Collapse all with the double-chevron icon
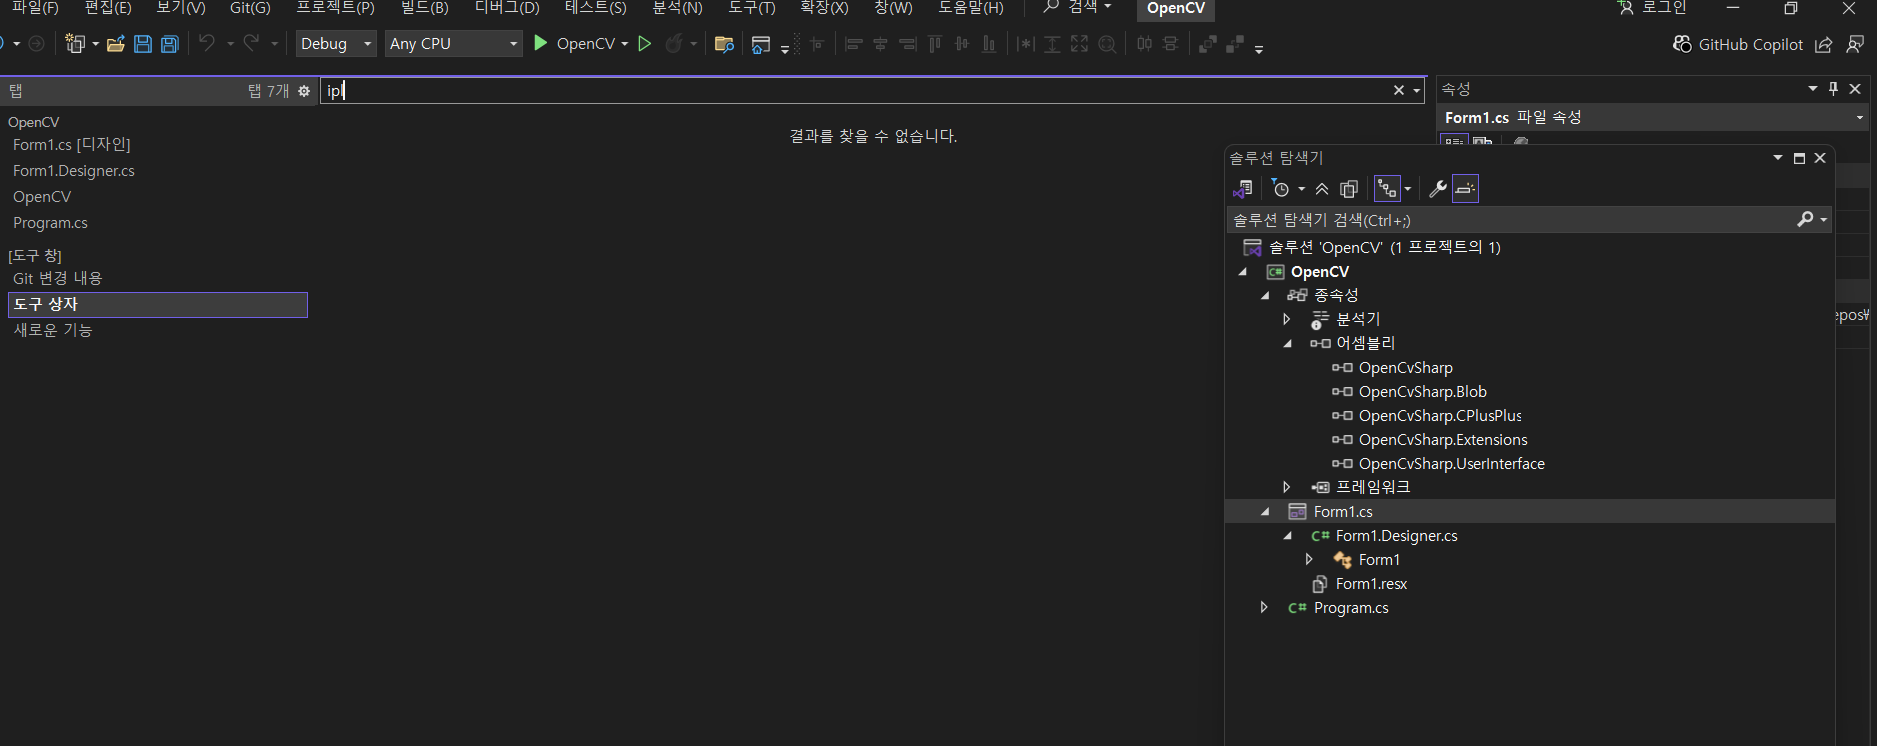 (x=1322, y=188)
